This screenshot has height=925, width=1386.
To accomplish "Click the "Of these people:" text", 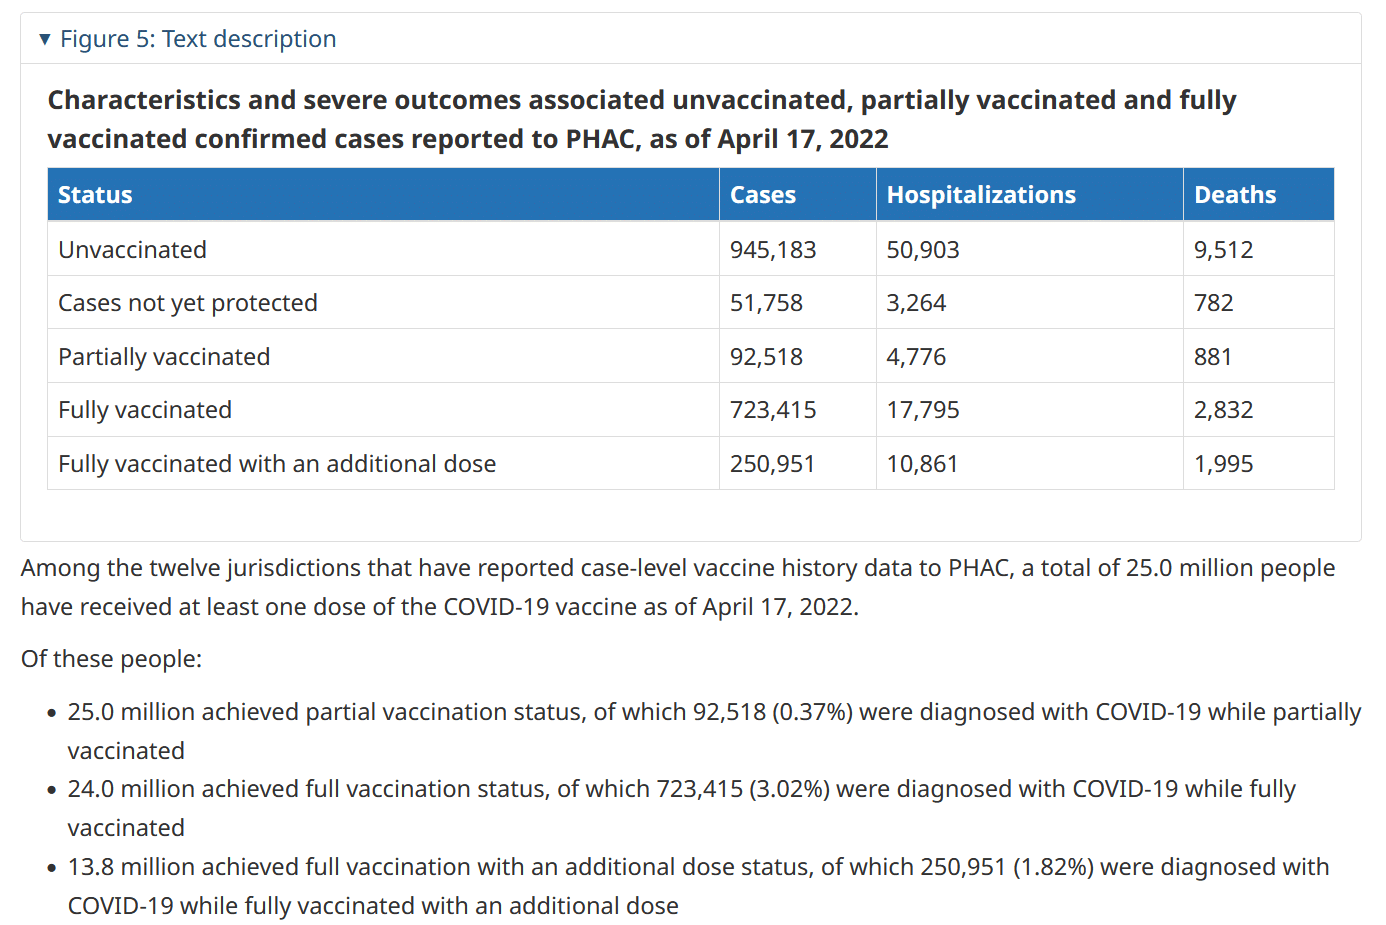I will [111, 659].
